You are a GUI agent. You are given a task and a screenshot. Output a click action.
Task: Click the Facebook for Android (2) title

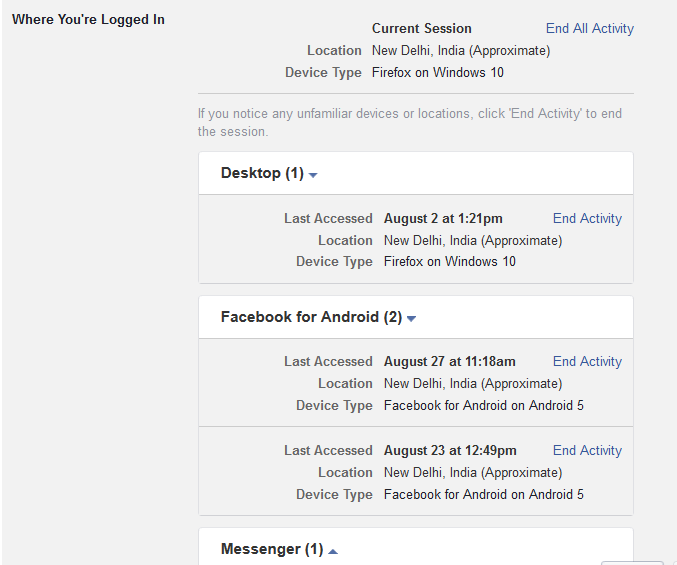coord(311,317)
